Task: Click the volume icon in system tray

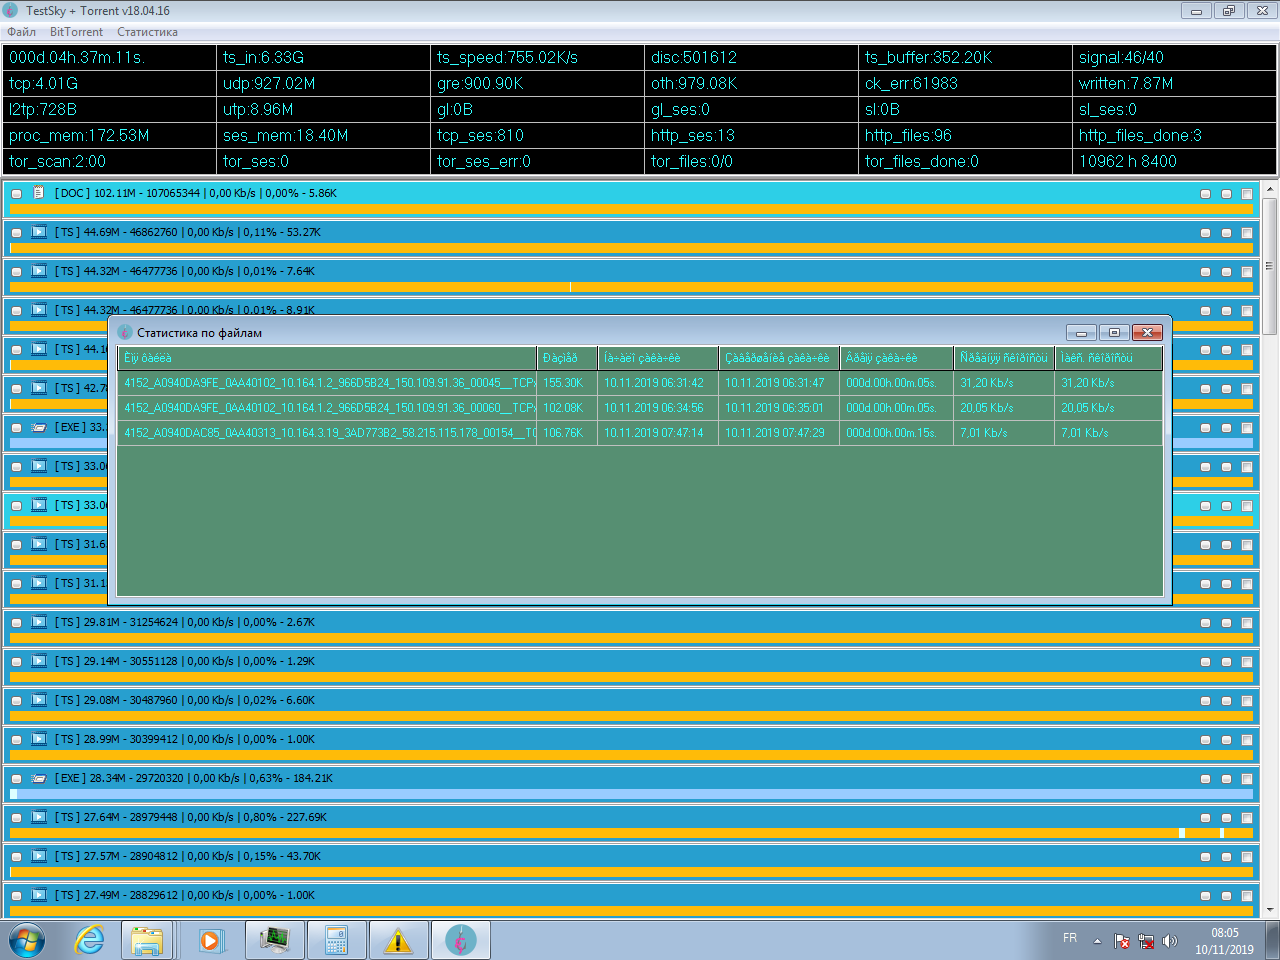Action: click(1170, 941)
